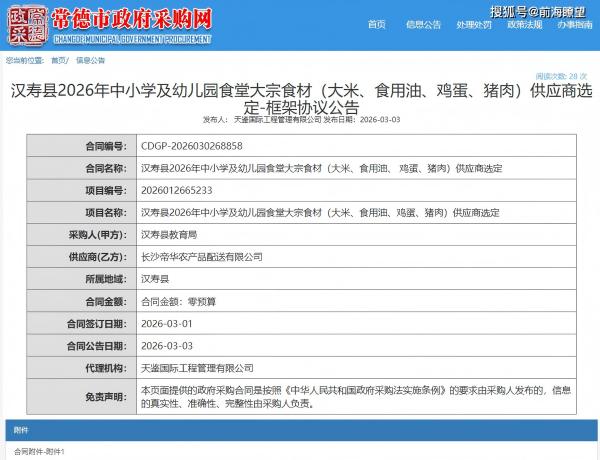Open 办事指南 in the top navigation
Image resolution: width=600 pixels, height=460 pixels.
coord(573,24)
